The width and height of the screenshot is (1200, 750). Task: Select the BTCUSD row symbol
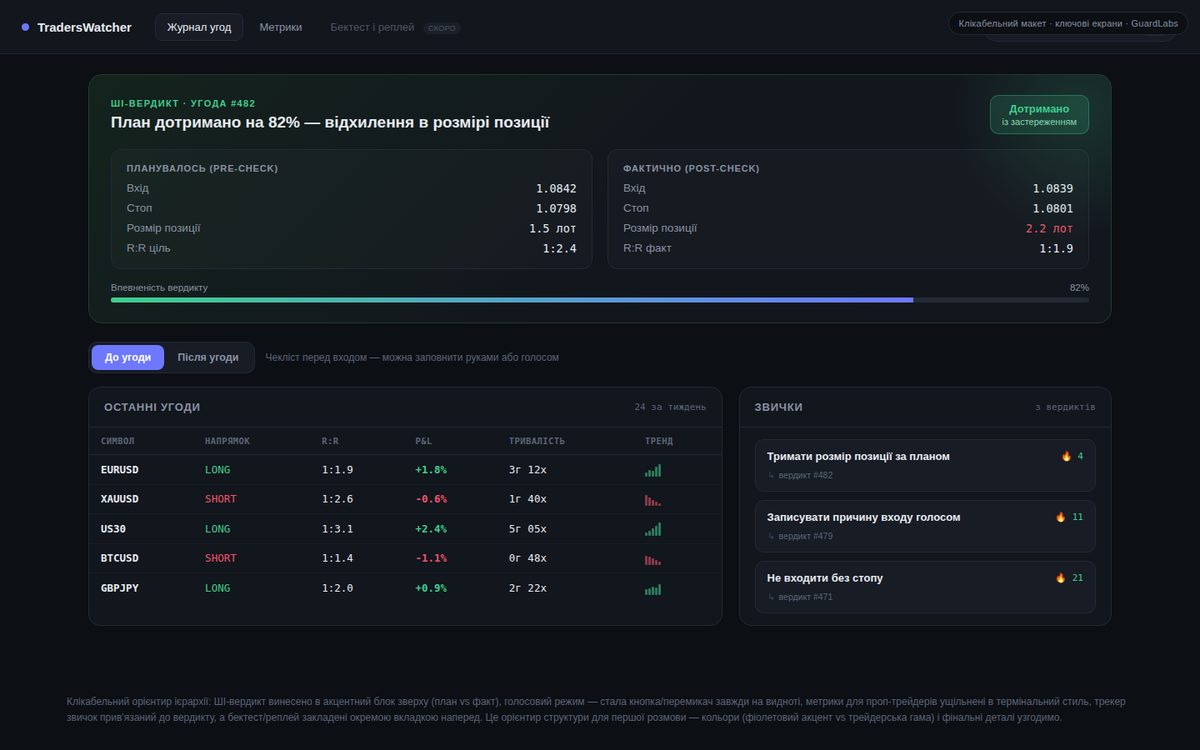pos(120,558)
